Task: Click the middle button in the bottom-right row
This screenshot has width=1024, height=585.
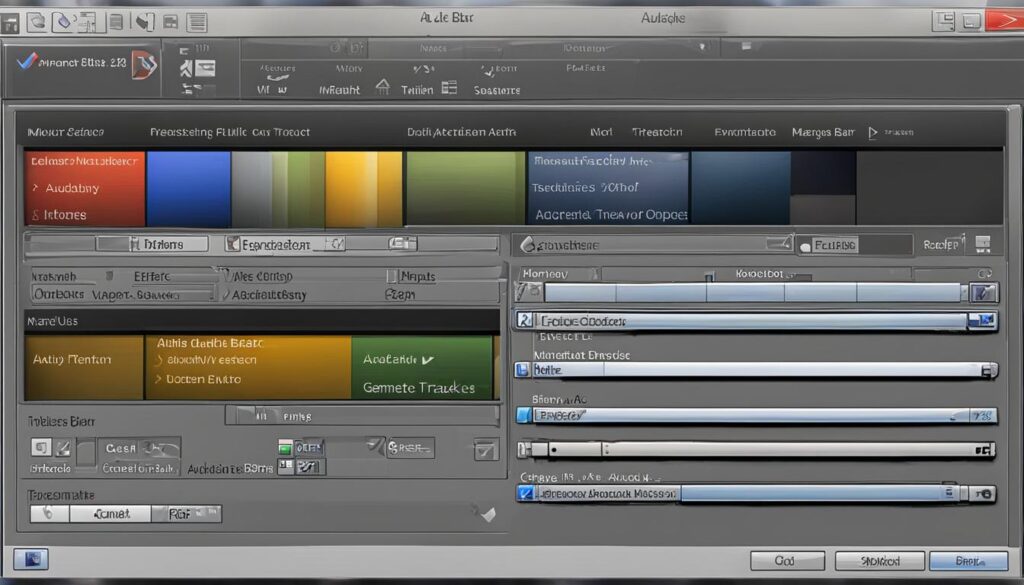Action: pos(880,561)
